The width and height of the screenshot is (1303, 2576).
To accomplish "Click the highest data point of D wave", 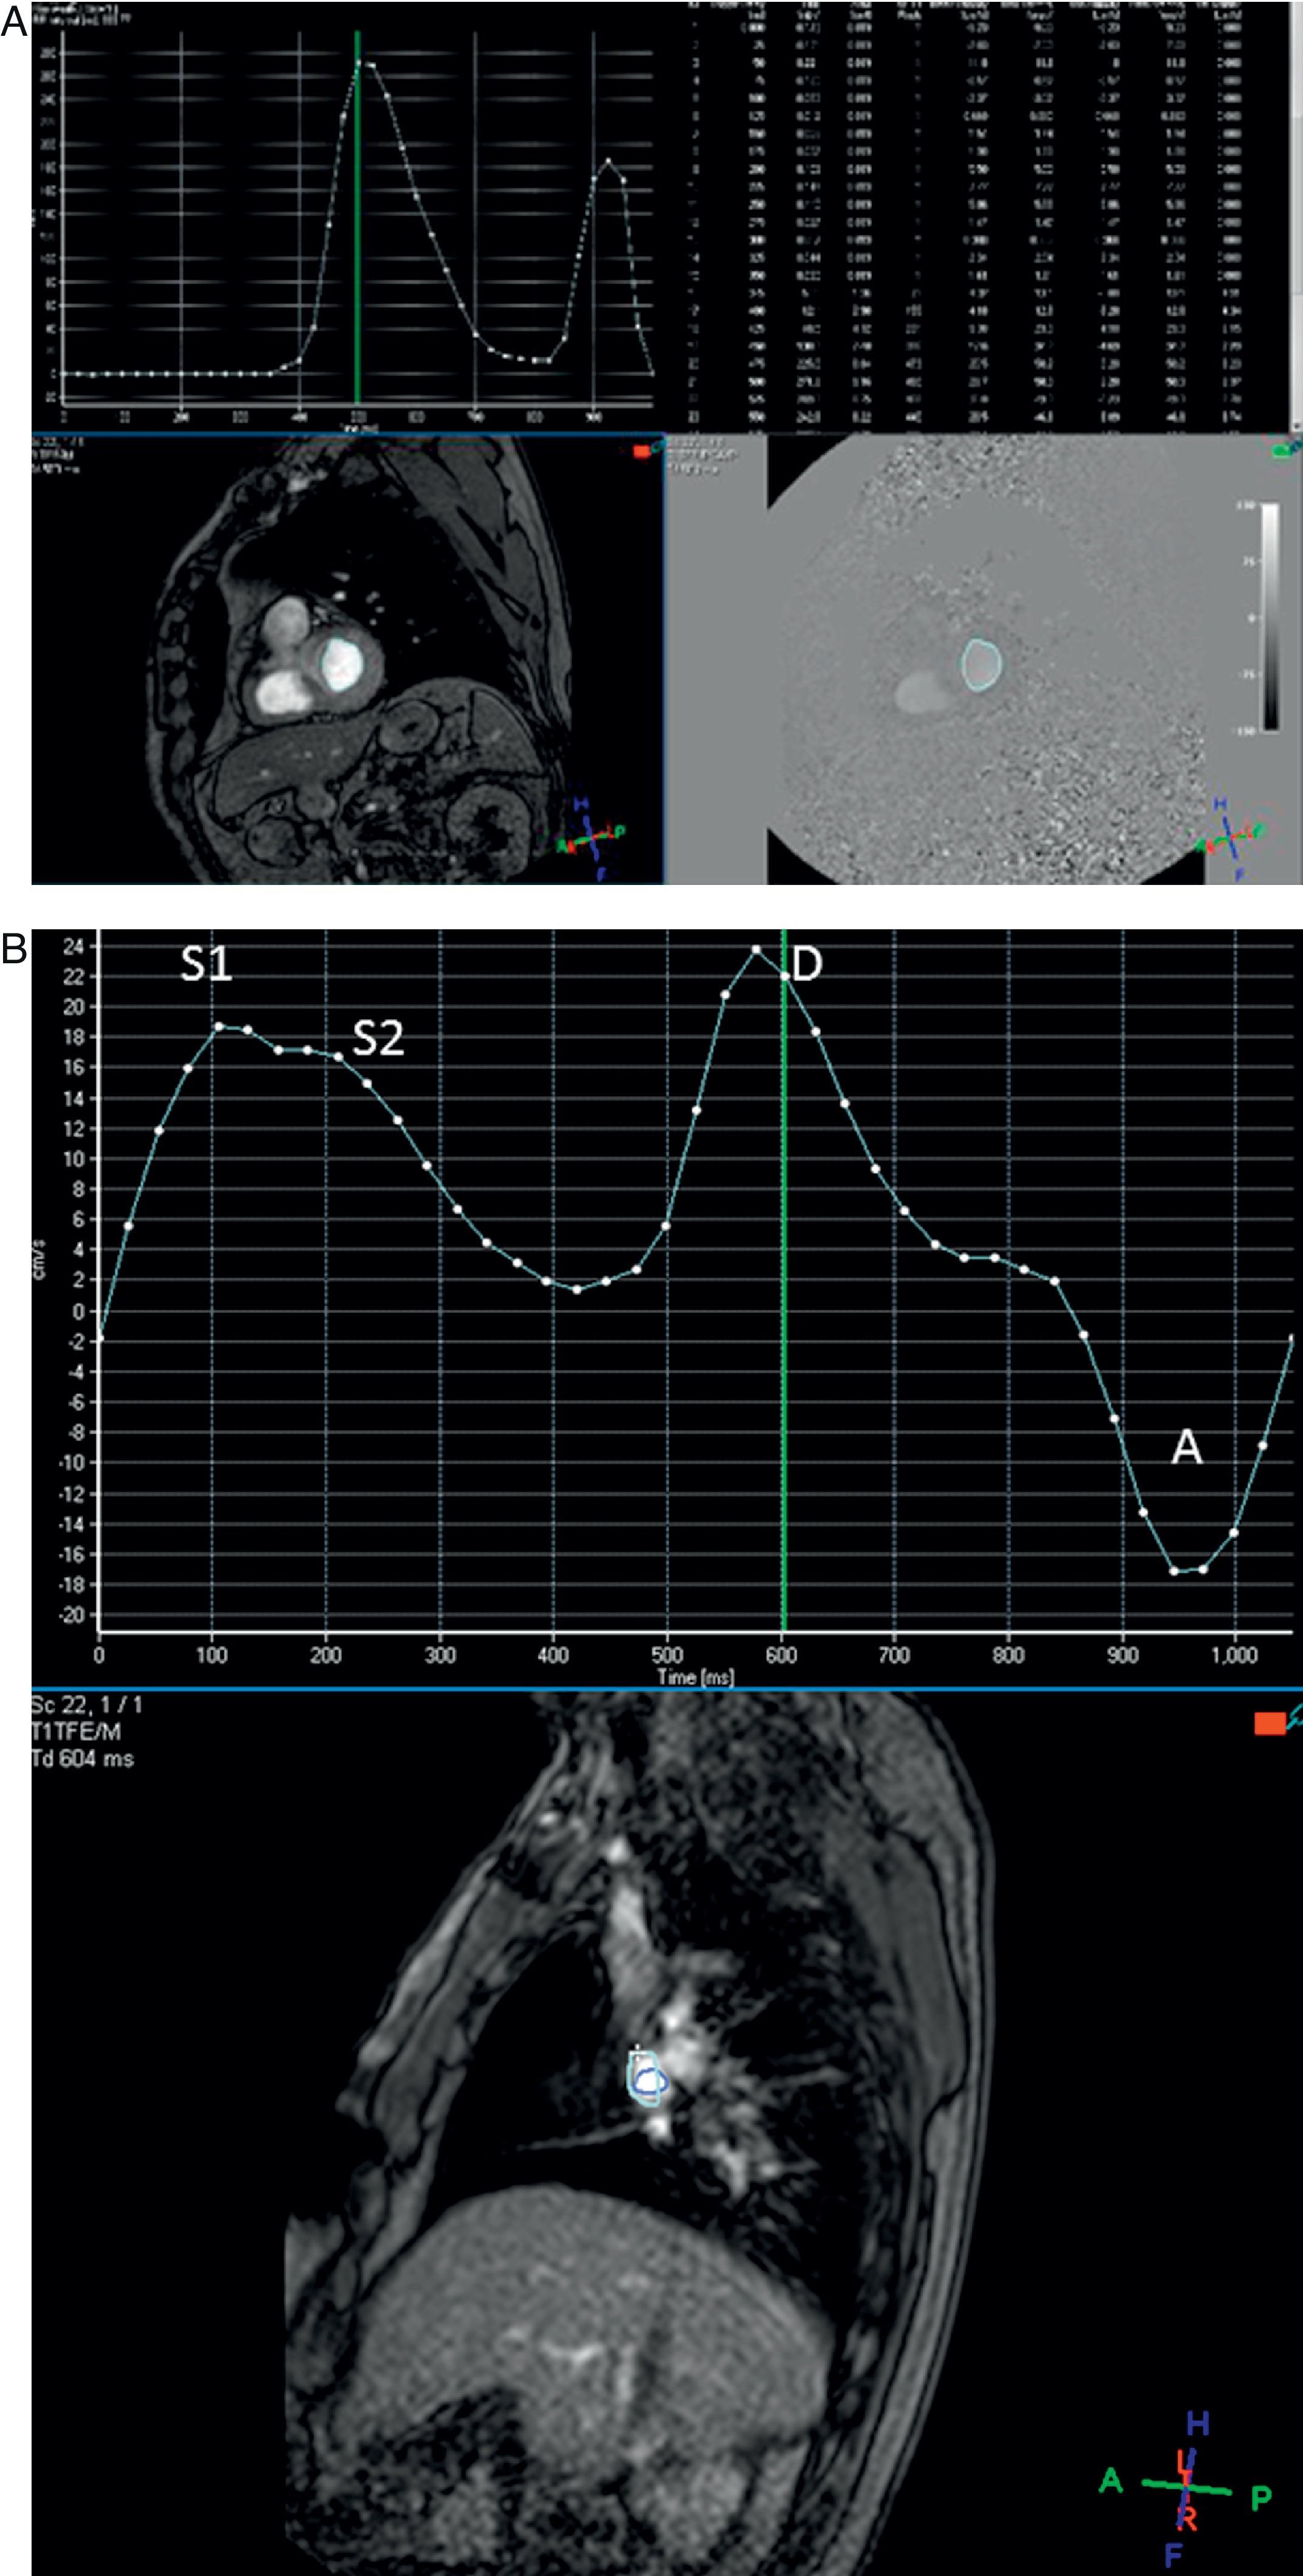I will [x=756, y=949].
